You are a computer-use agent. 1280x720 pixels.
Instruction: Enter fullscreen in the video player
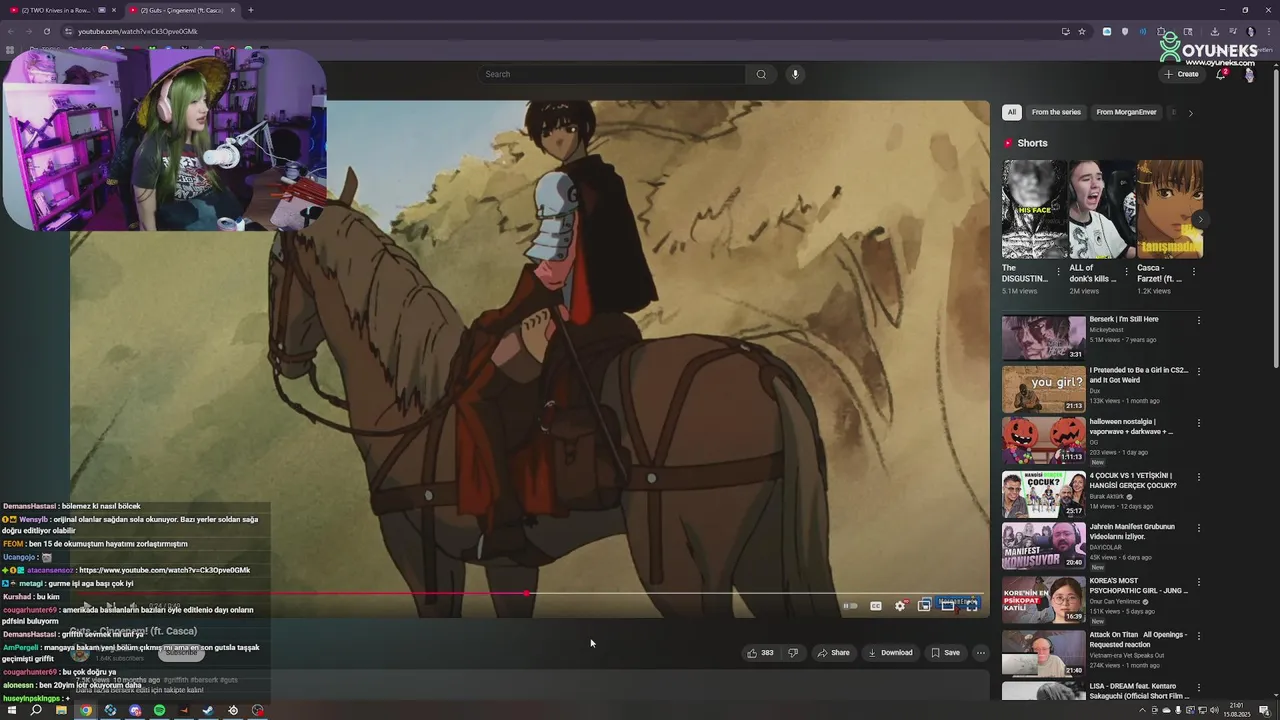coord(972,605)
